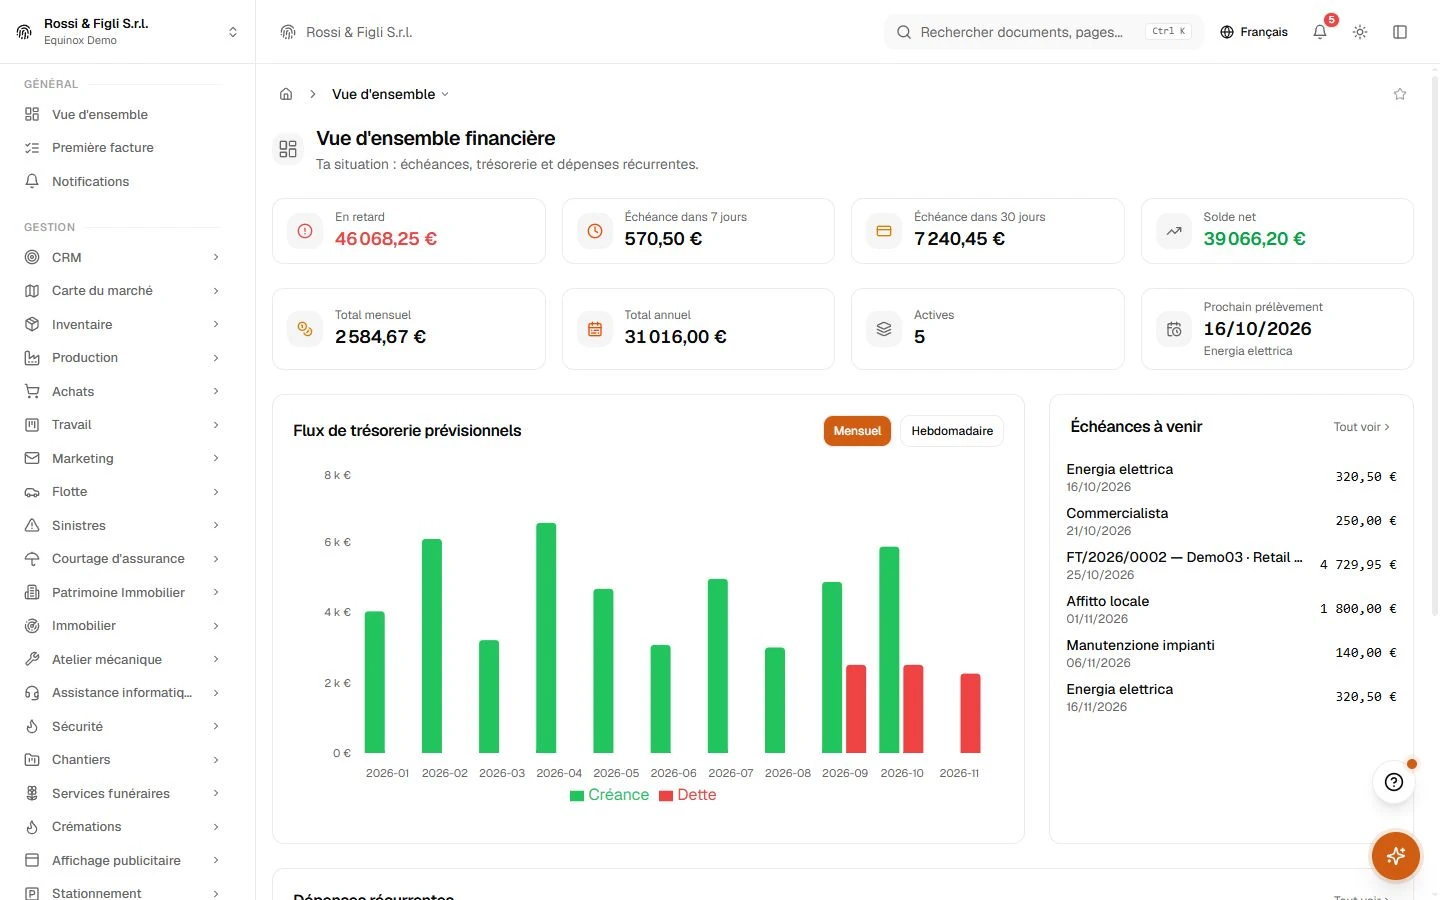Click the Marketing envelope icon
1440x900 pixels.
point(32,458)
